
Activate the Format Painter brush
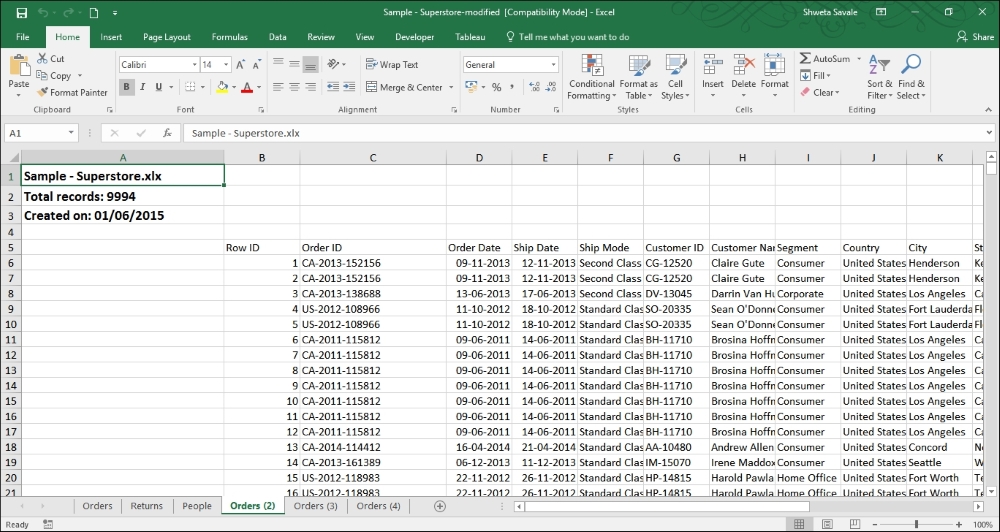click(43, 92)
